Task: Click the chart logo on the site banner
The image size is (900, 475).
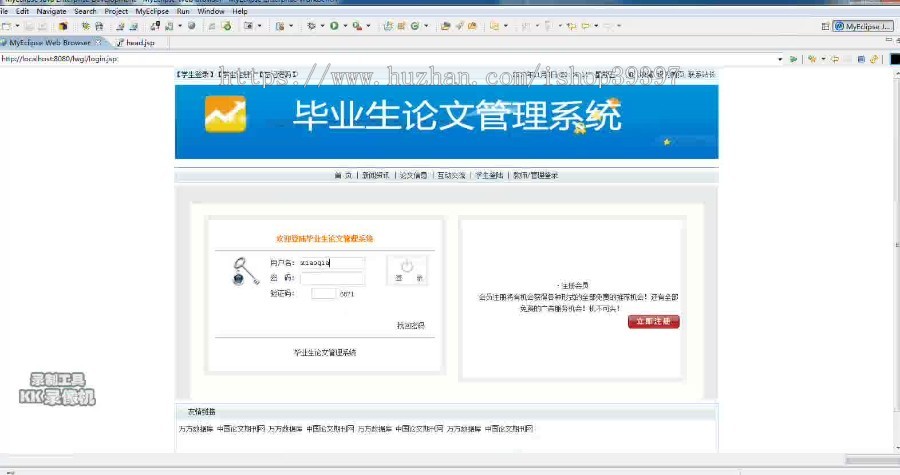Action: [x=226, y=114]
